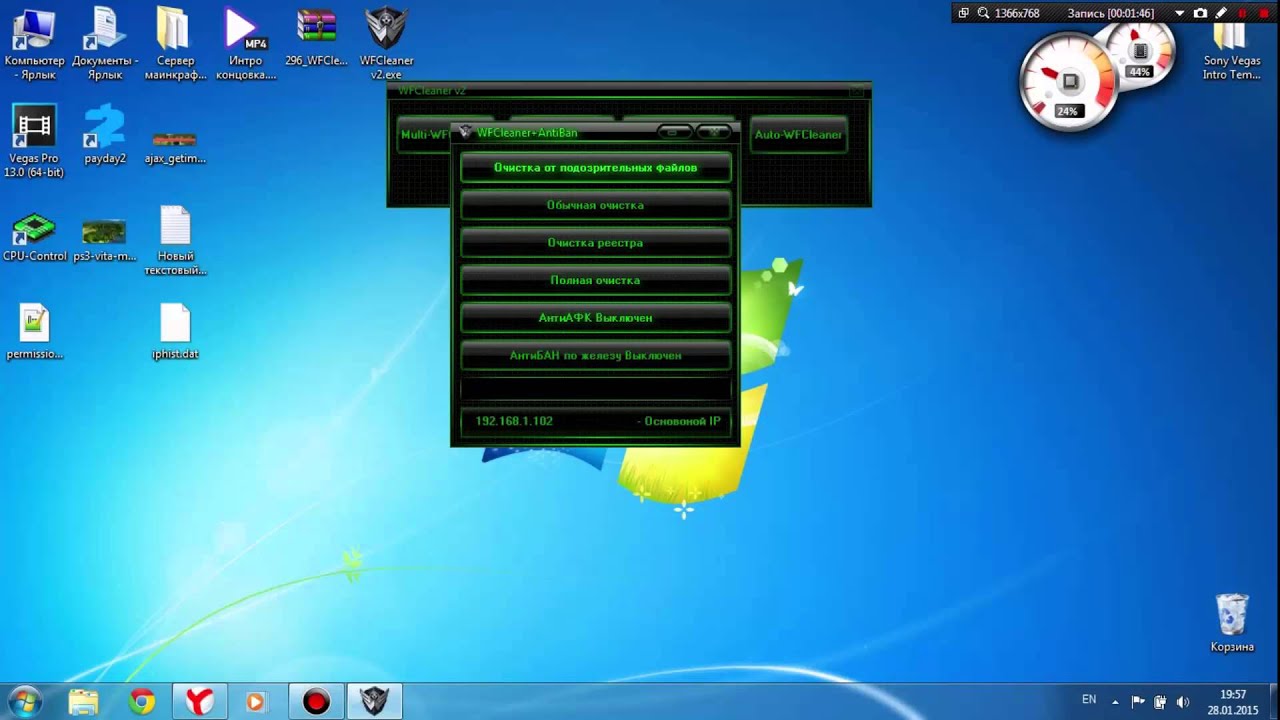Close the WFCleaner v2 background window
The height and width of the screenshot is (720, 1280).
[x=856, y=91]
